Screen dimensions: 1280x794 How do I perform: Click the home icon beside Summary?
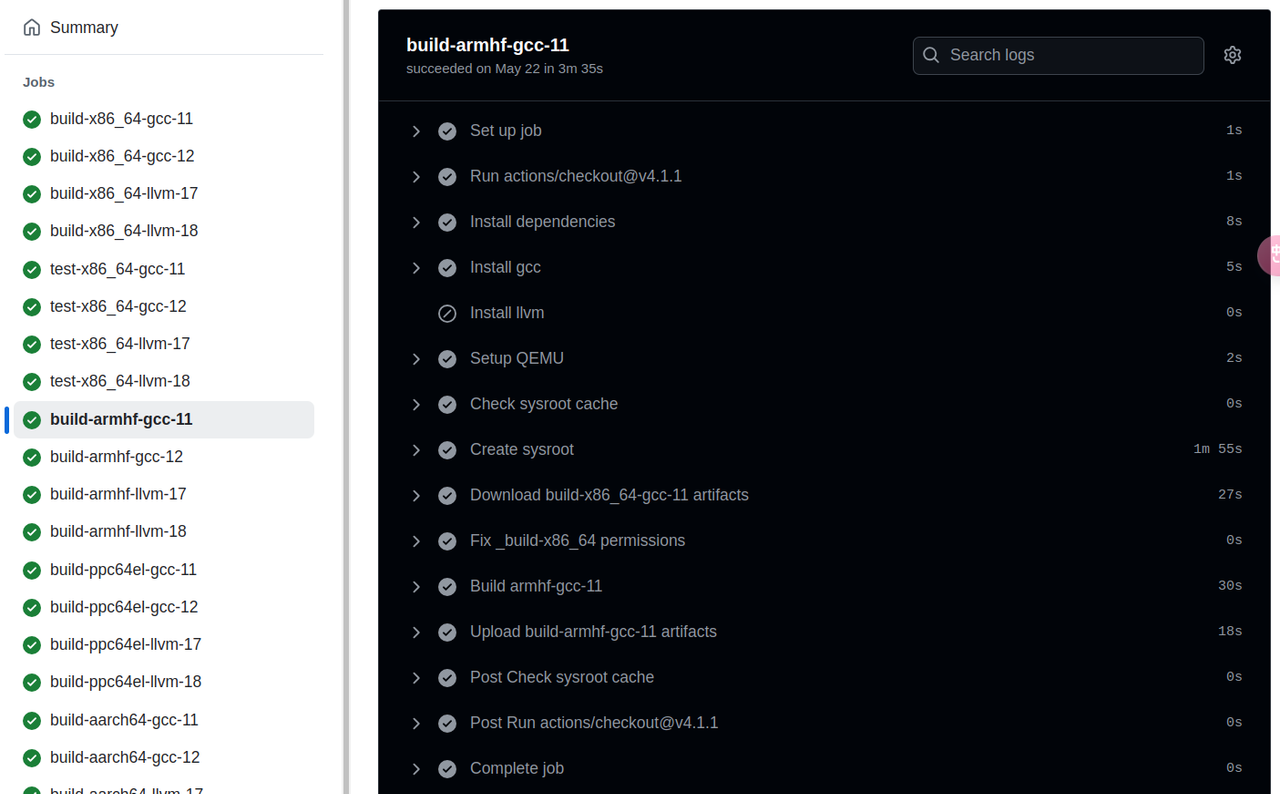pyautogui.click(x=31, y=27)
